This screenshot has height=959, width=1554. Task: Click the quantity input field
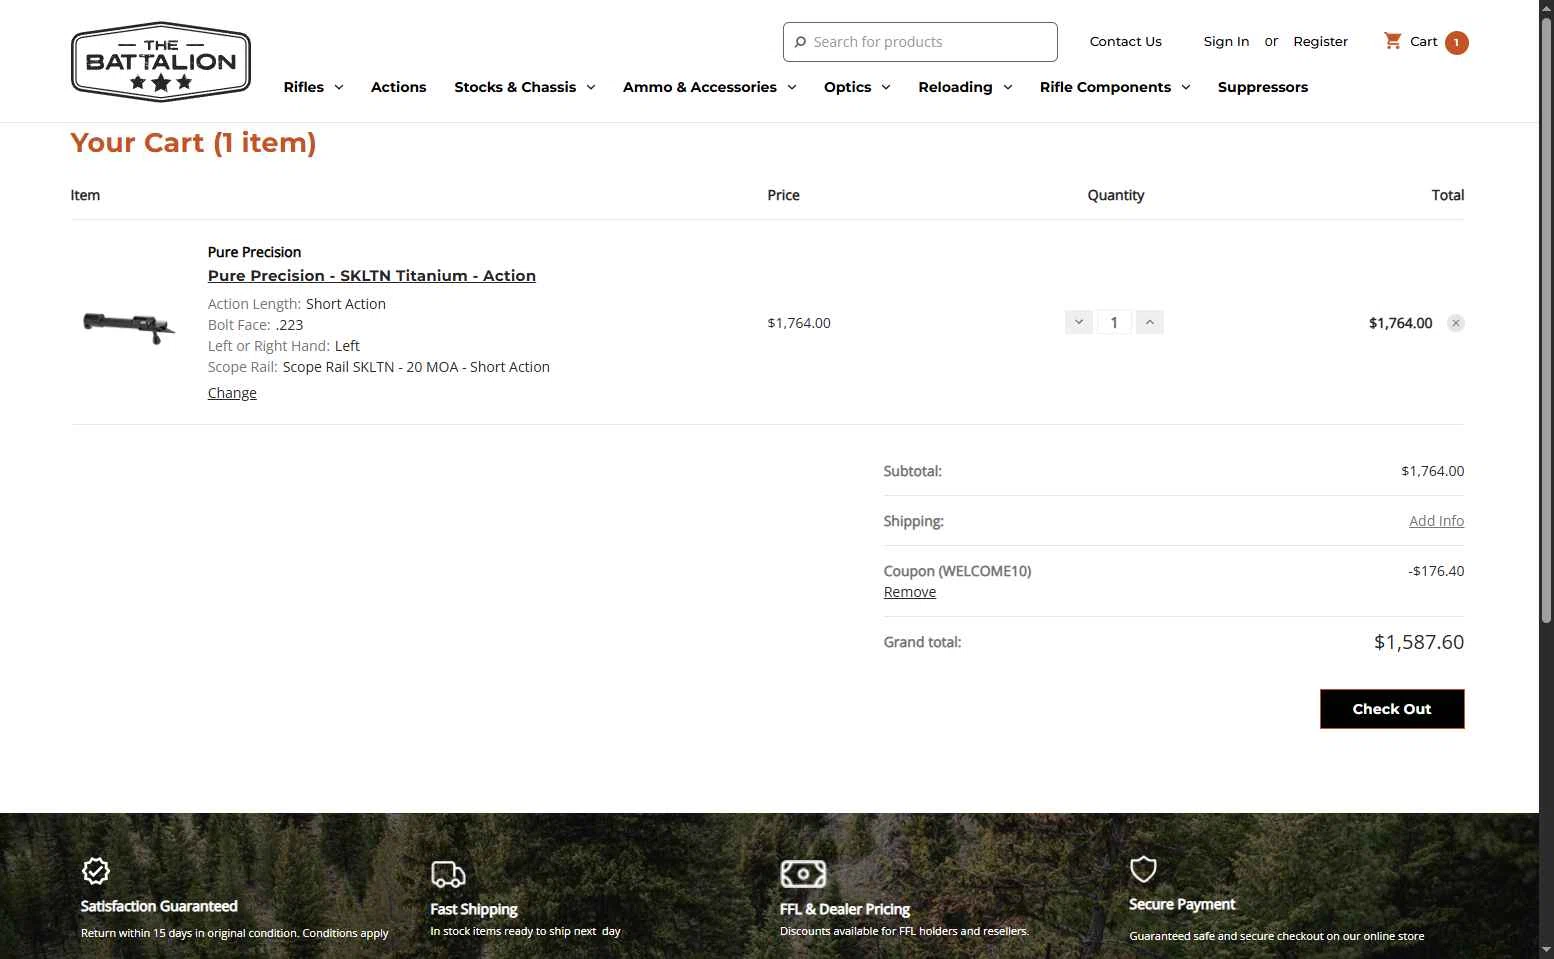click(1114, 322)
